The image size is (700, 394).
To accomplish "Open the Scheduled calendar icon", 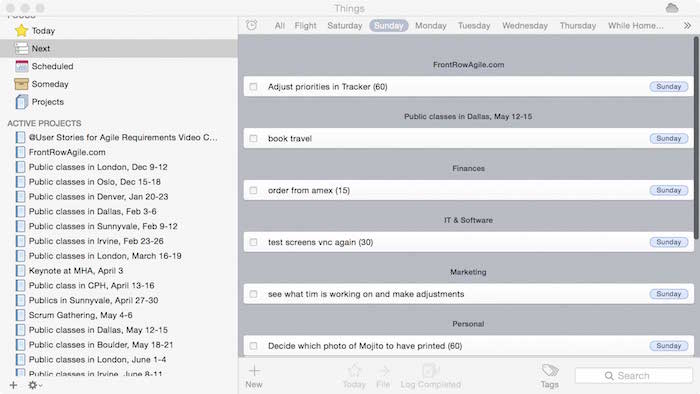I will pyautogui.click(x=21, y=66).
